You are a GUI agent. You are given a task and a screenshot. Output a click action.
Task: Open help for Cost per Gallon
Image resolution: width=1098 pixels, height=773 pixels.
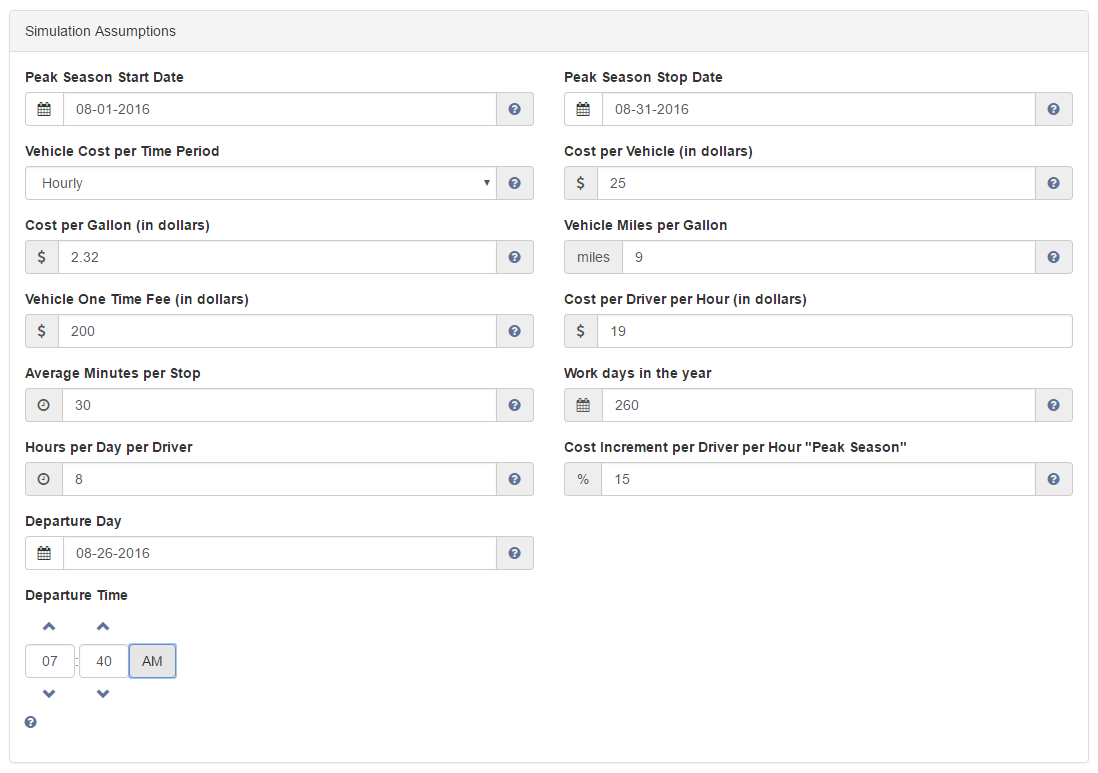(x=514, y=257)
